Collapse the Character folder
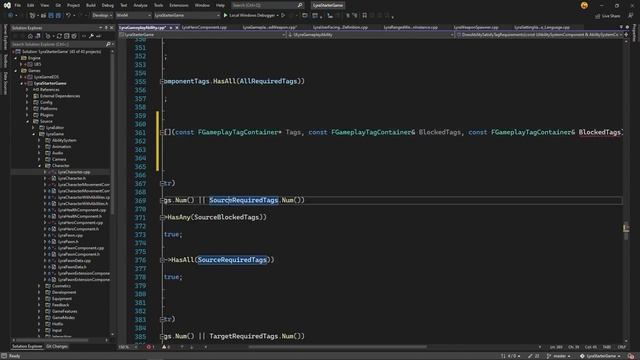 (39, 165)
